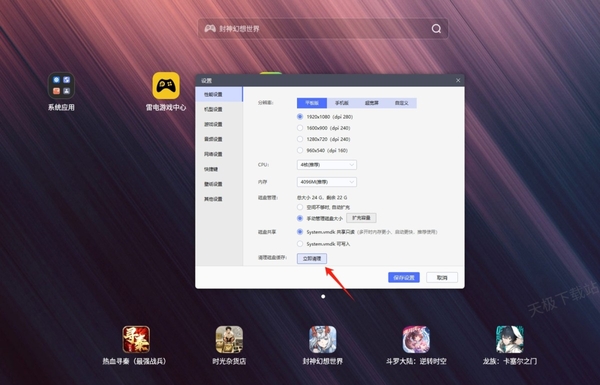
Task: Open 机型设置 in sidebar
Action: click(x=219, y=109)
